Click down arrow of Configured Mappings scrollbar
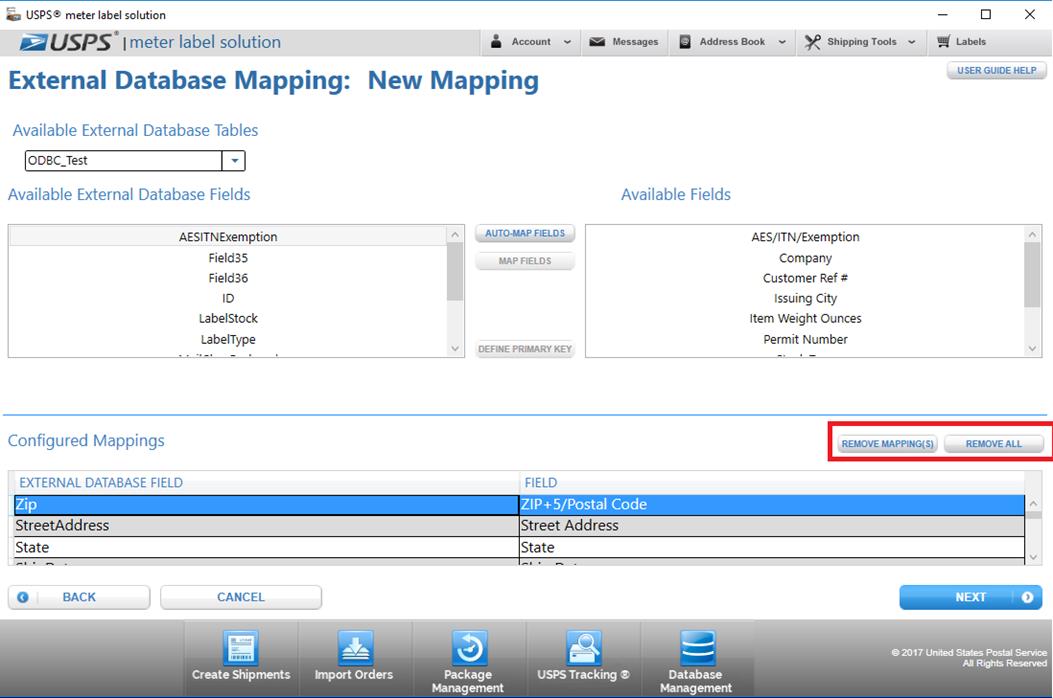The height and width of the screenshot is (698, 1053). click(1034, 557)
